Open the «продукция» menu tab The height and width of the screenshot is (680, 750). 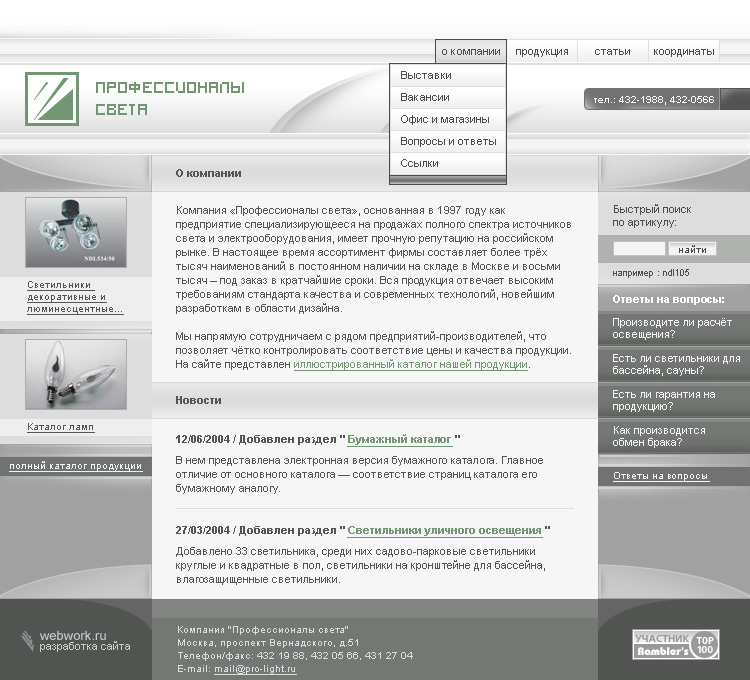(542, 51)
